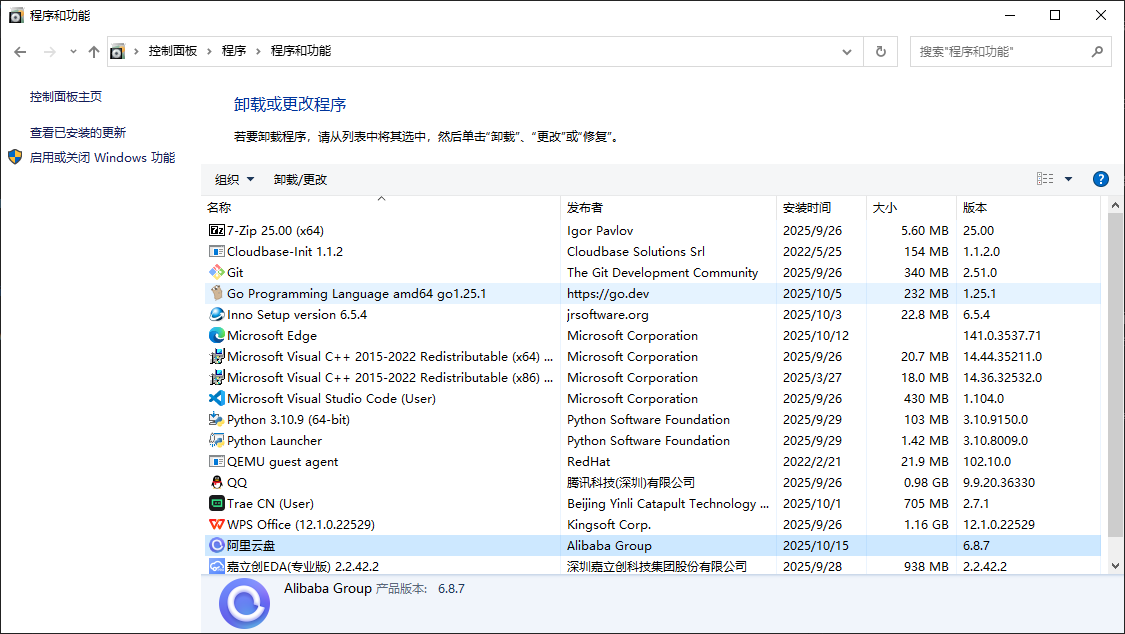Expand the address bar history dropdown
Screen dimensions: 1125x634
tap(847, 51)
